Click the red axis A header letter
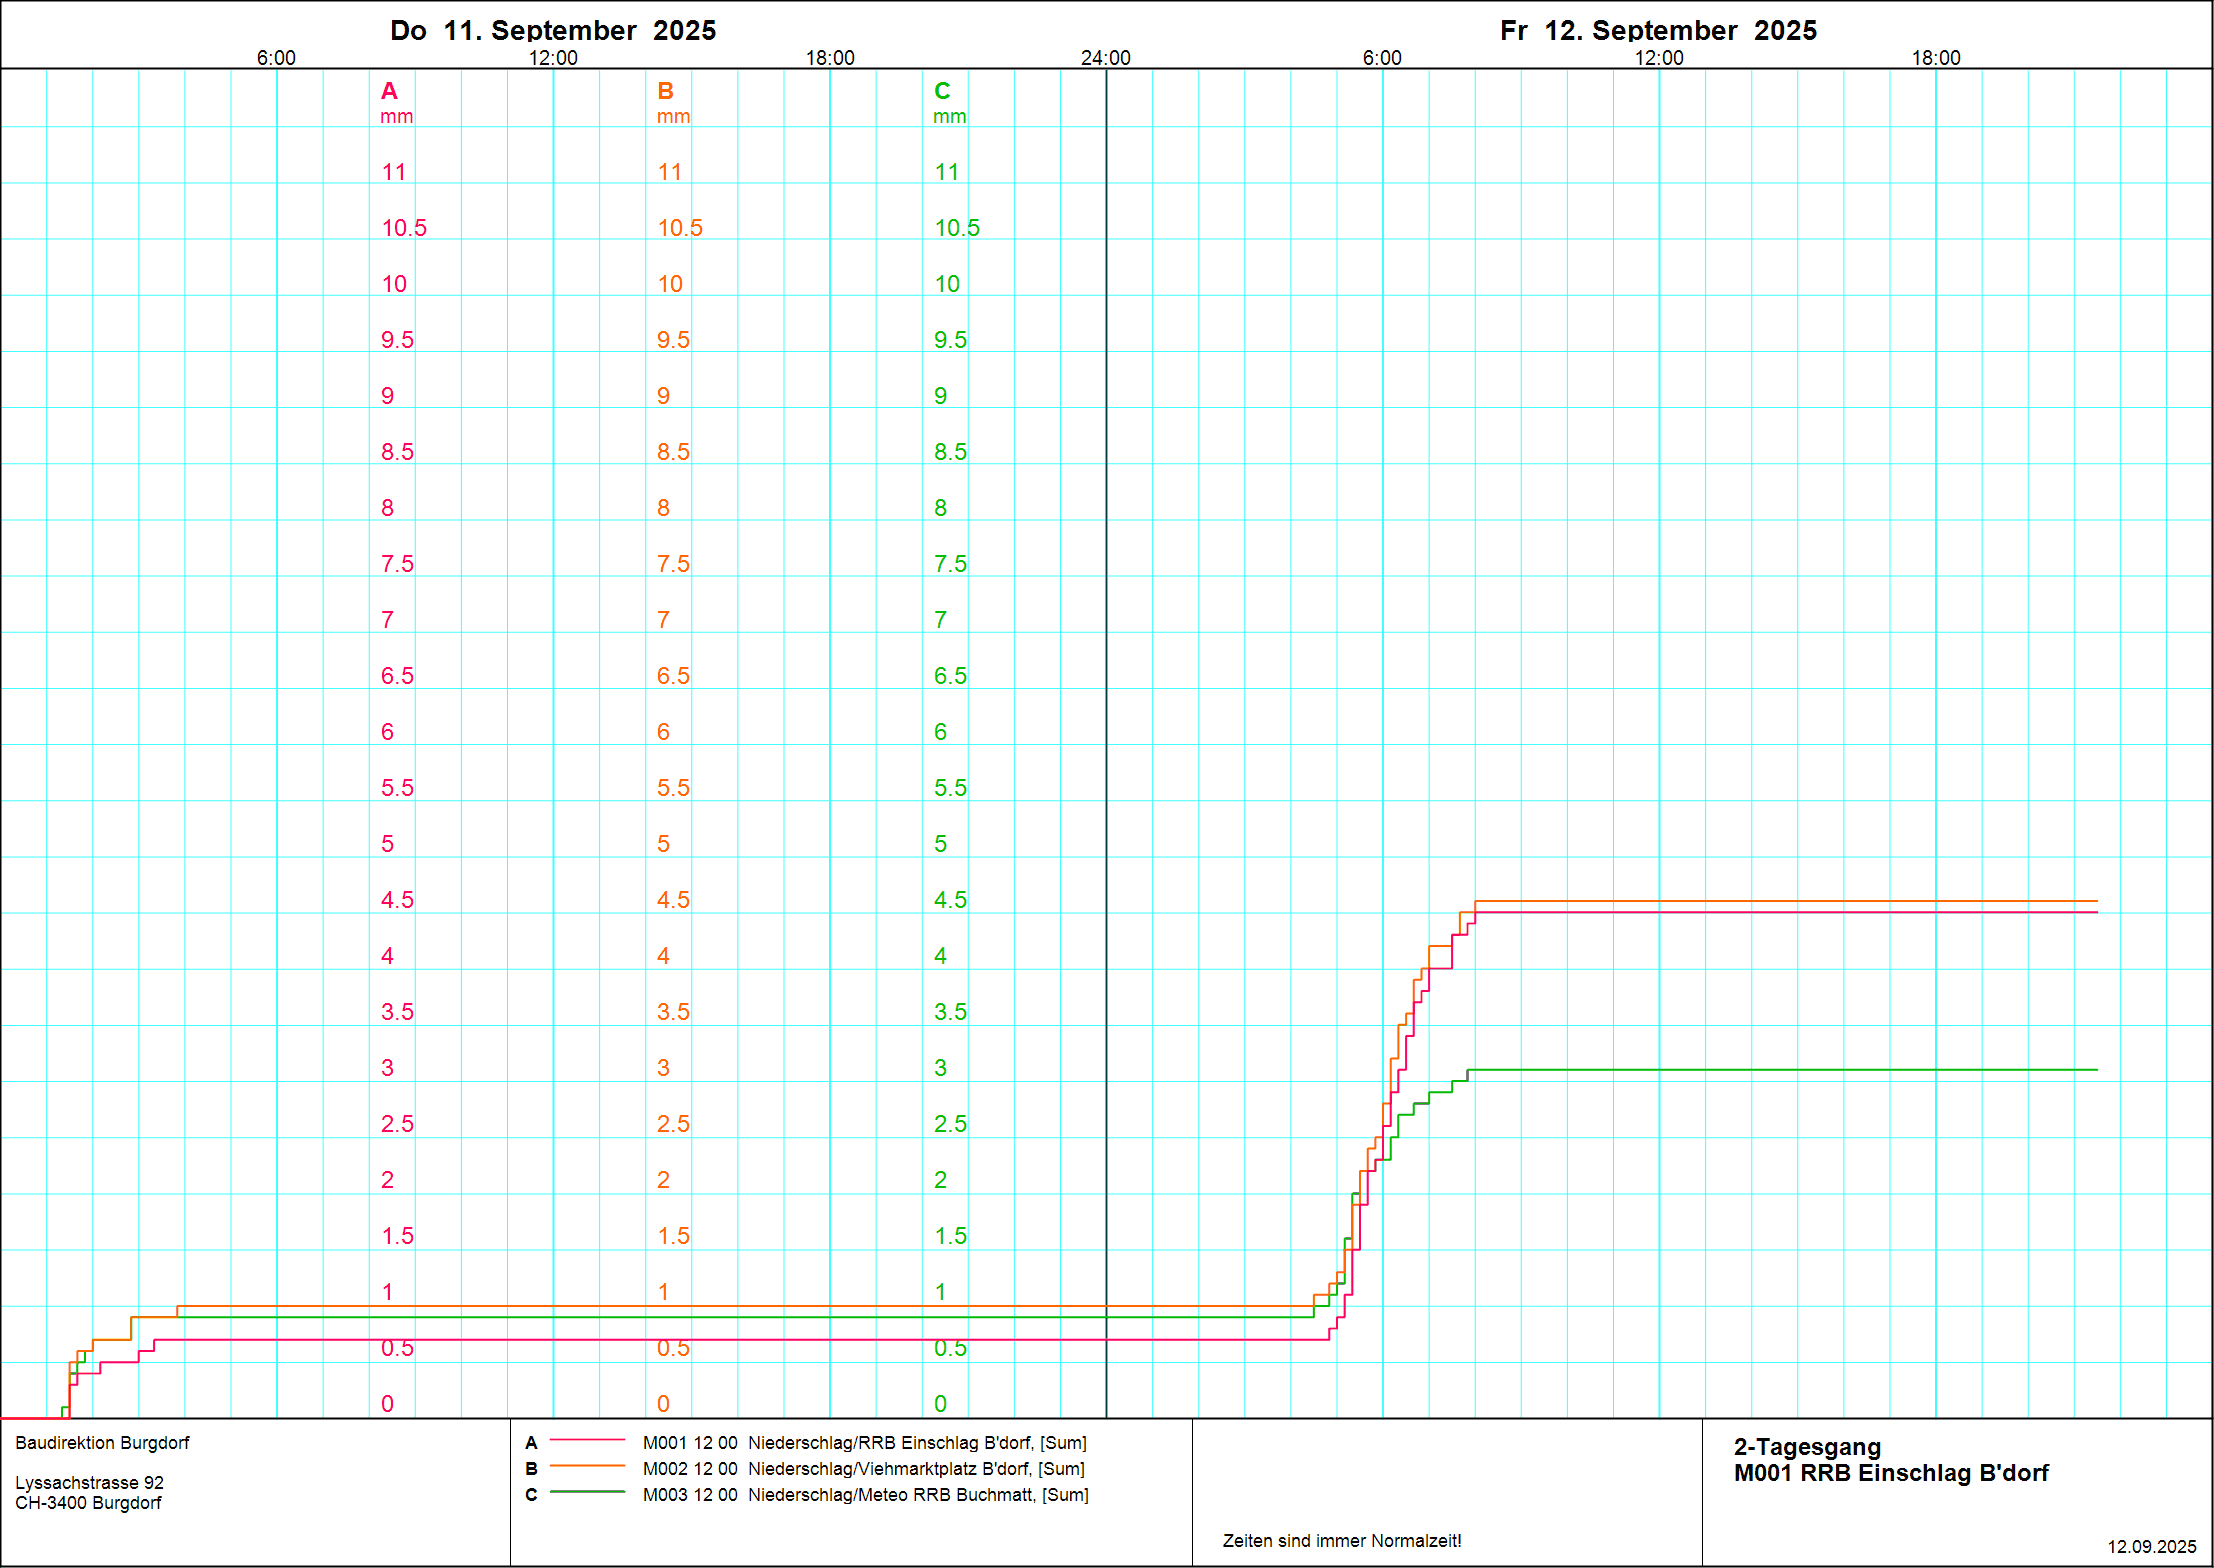 tap(390, 91)
